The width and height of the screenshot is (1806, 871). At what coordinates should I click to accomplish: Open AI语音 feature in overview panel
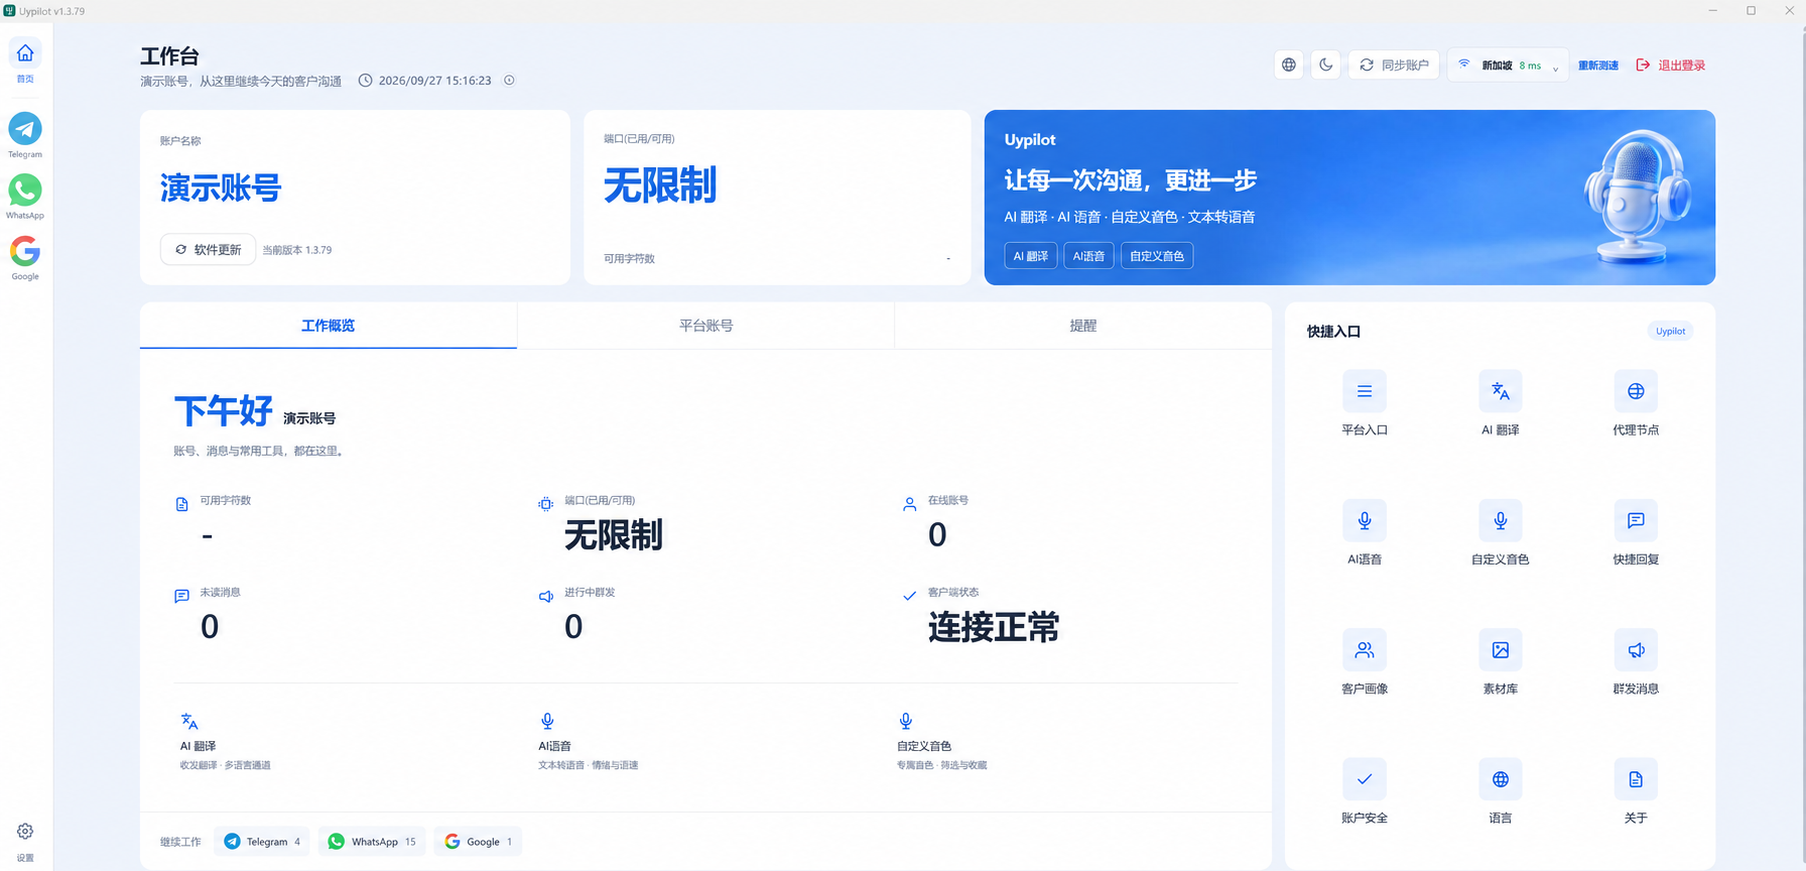[588, 742]
